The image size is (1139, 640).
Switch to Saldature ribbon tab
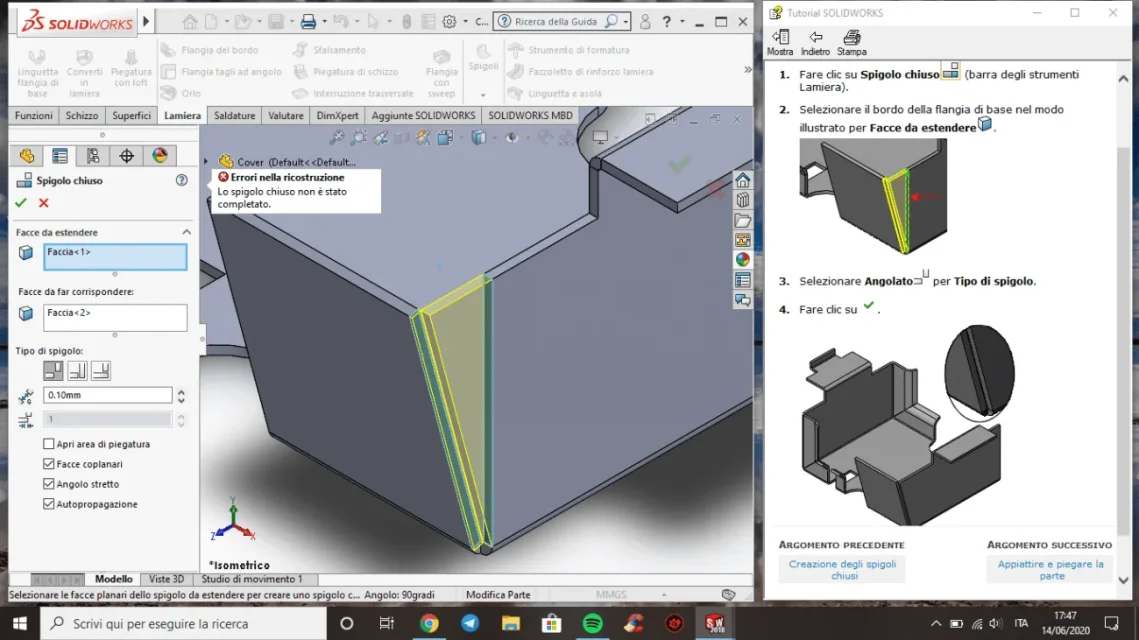235,116
